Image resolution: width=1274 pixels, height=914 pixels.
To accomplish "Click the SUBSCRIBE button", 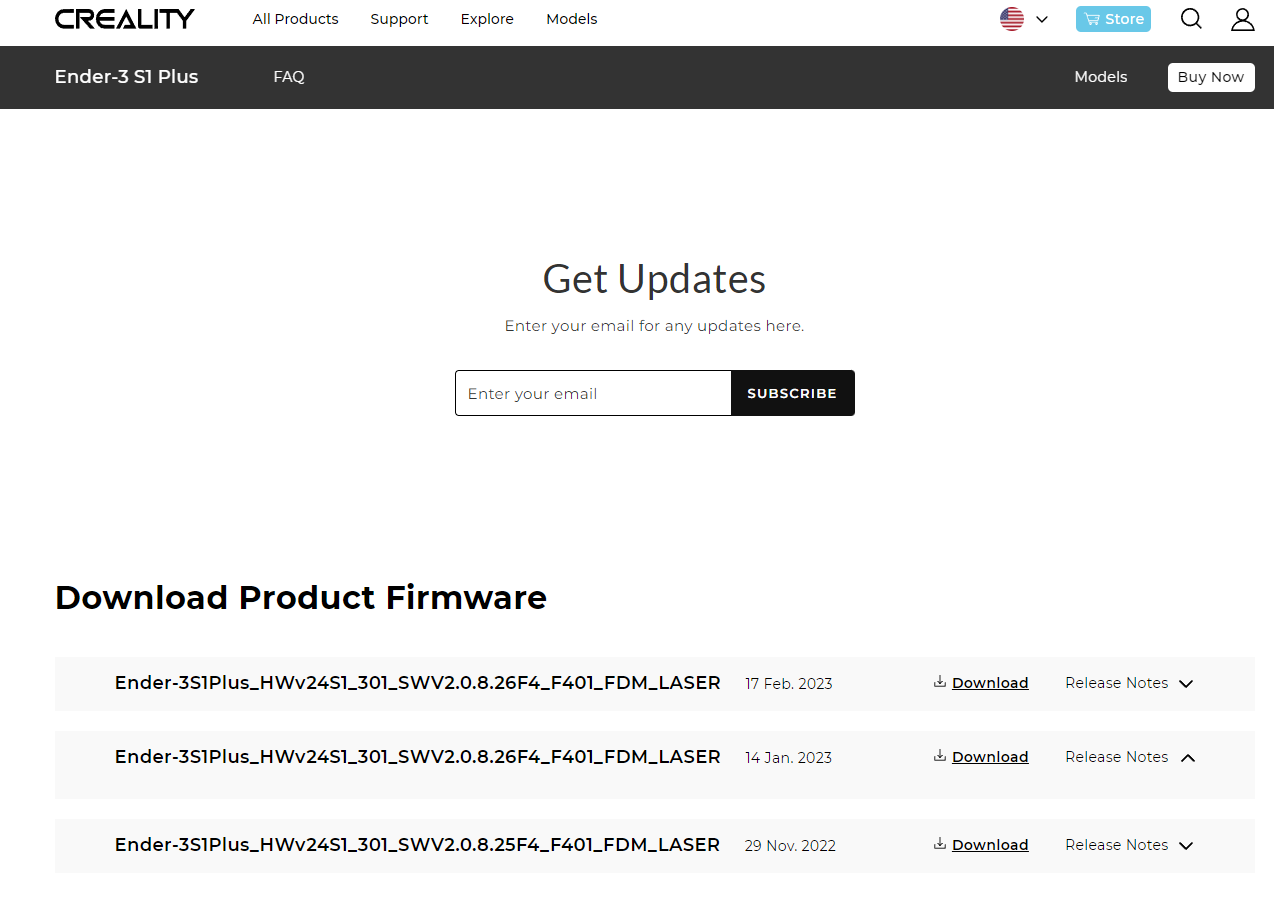I will tap(792, 393).
